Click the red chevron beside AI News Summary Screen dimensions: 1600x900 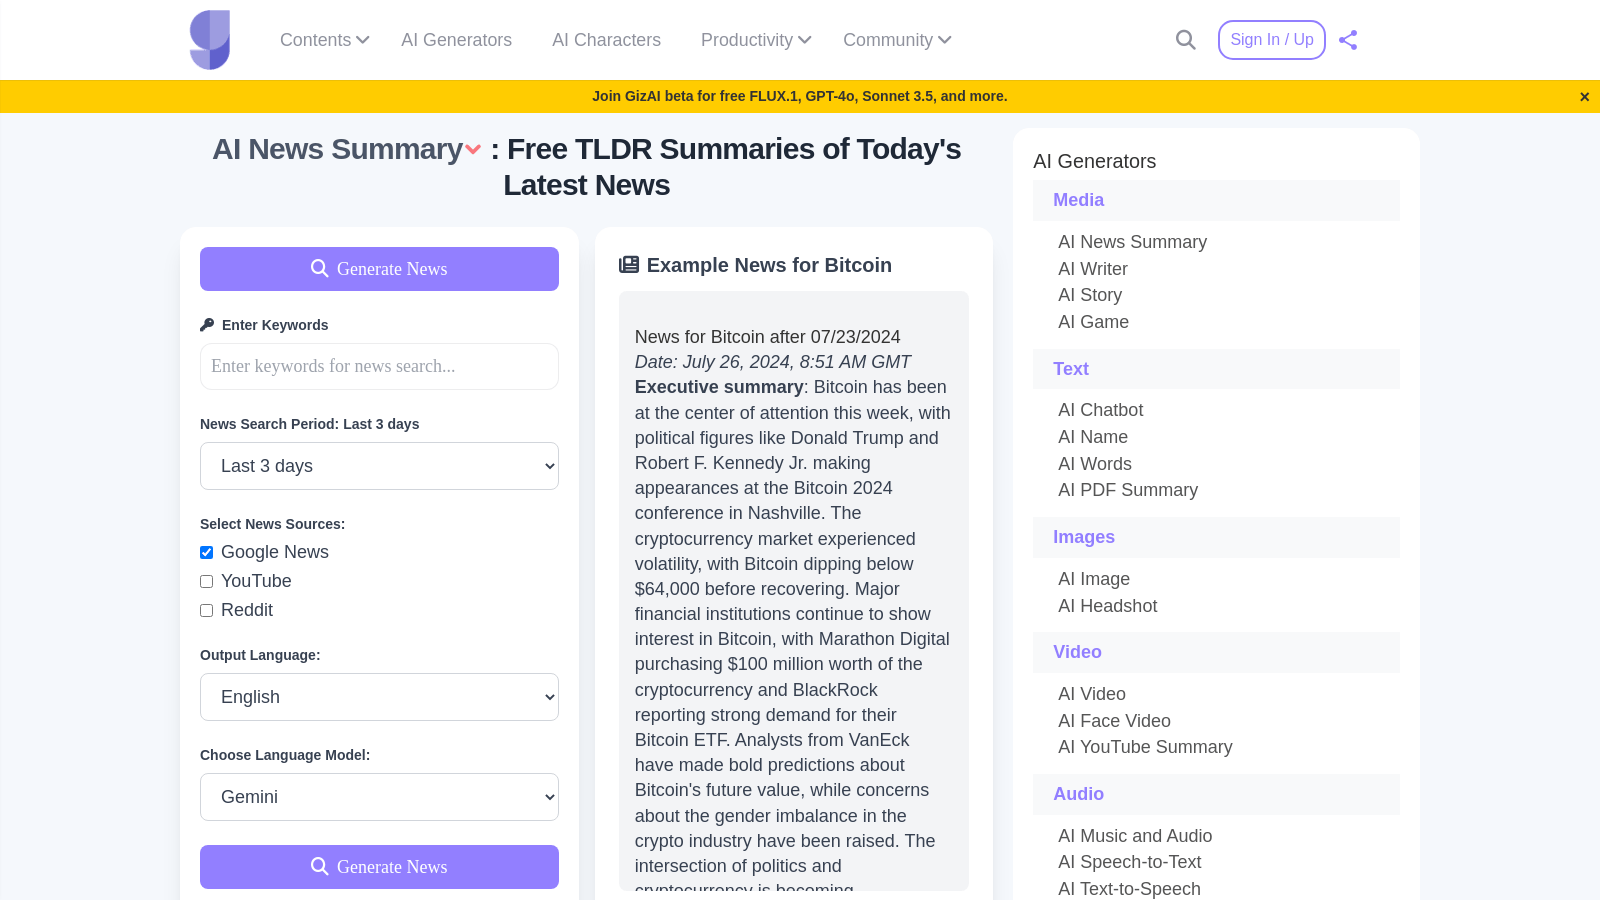click(x=473, y=150)
